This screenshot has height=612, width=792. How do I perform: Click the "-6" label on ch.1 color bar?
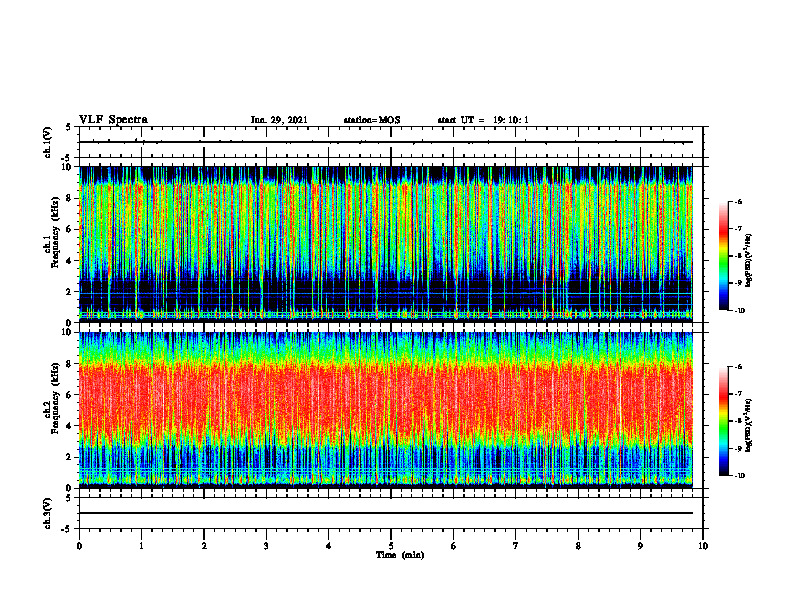pyautogui.click(x=738, y=202)
